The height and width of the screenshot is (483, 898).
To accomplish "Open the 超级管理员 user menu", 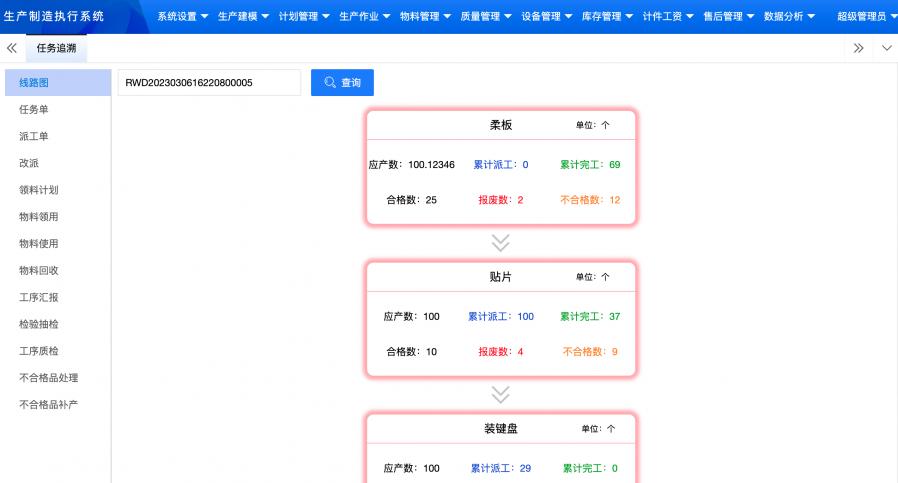I will [866, 17].
